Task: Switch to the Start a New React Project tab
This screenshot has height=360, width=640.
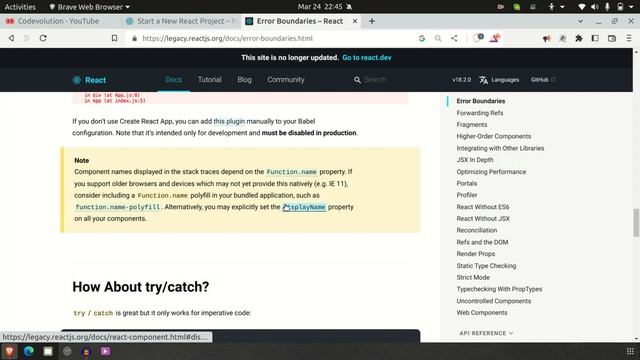Action: (x=181, y=21)
